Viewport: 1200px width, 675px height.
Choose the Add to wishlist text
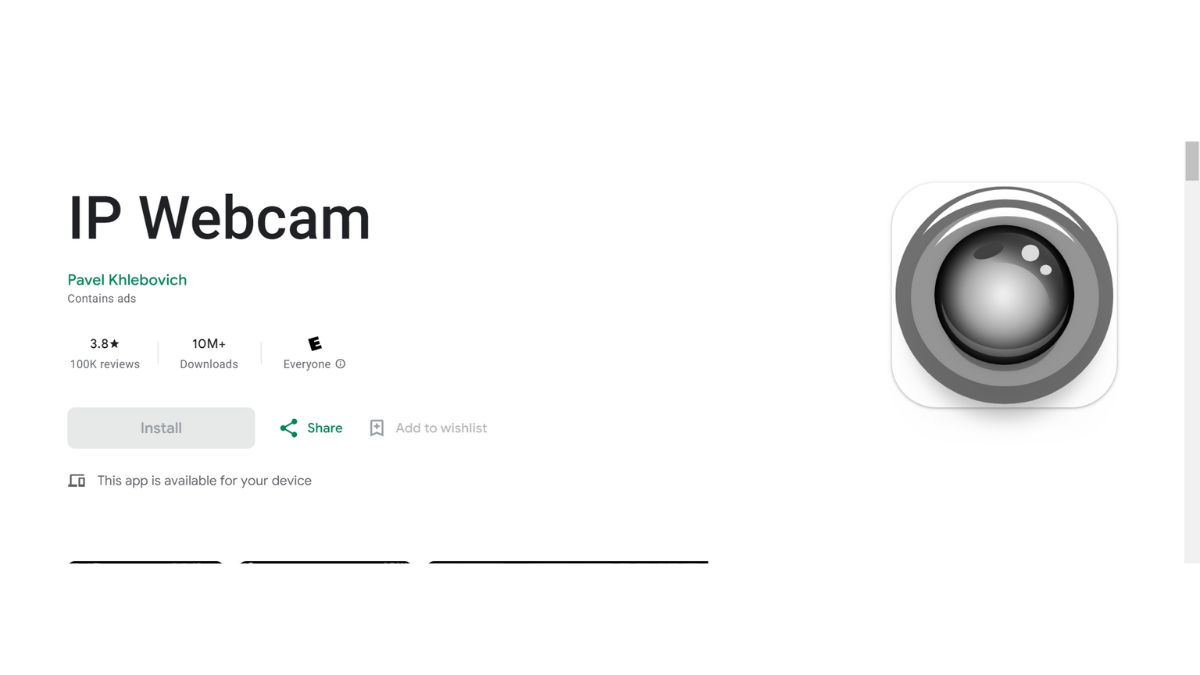pos(441,428)
